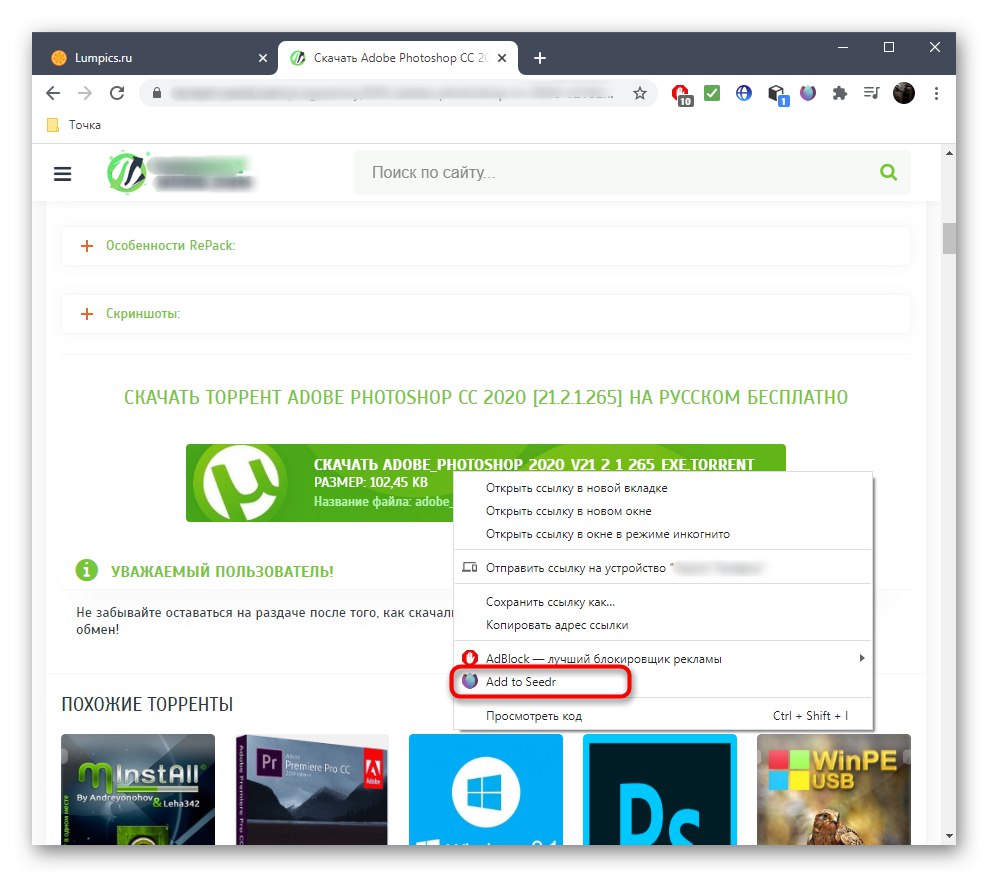Expand the Скриншоты section
This screenshot has width=988, height=877.
485,314
